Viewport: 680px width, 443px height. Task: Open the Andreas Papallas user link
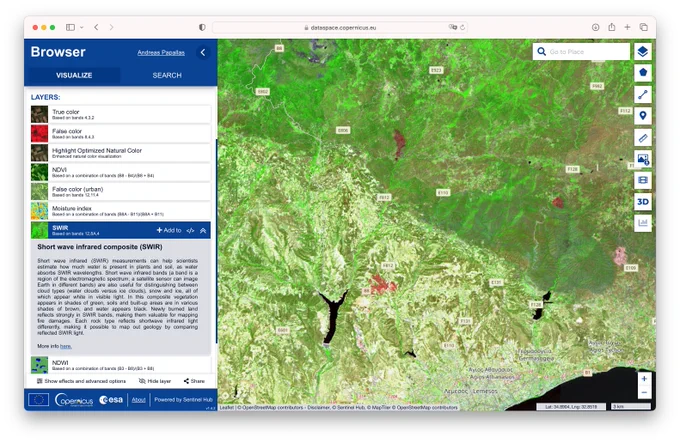[161, 52]
